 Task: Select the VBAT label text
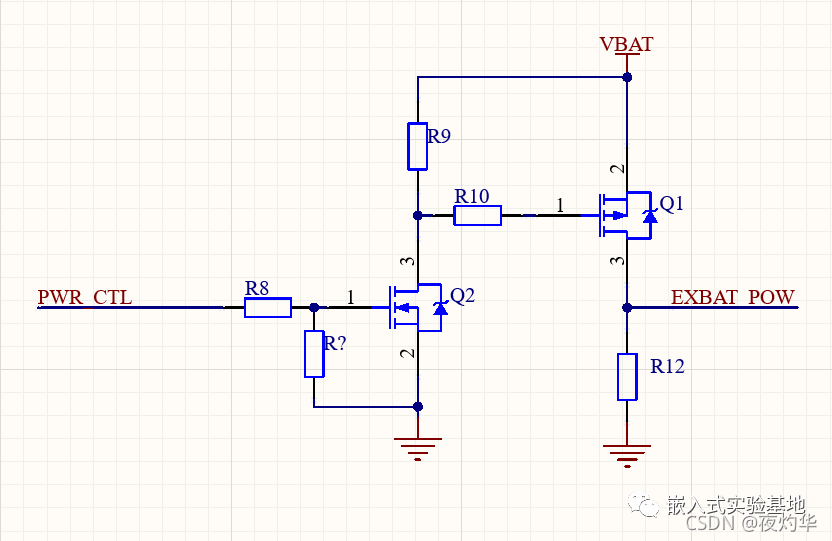[x=627, y=44]
